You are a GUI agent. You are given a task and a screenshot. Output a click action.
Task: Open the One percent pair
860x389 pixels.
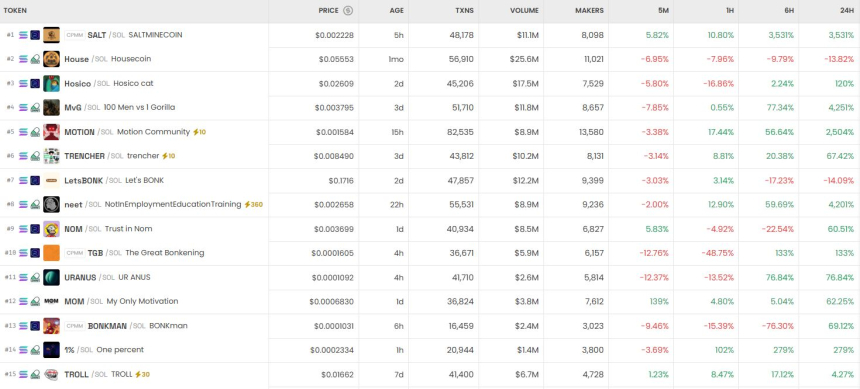(x=104, y=349)
